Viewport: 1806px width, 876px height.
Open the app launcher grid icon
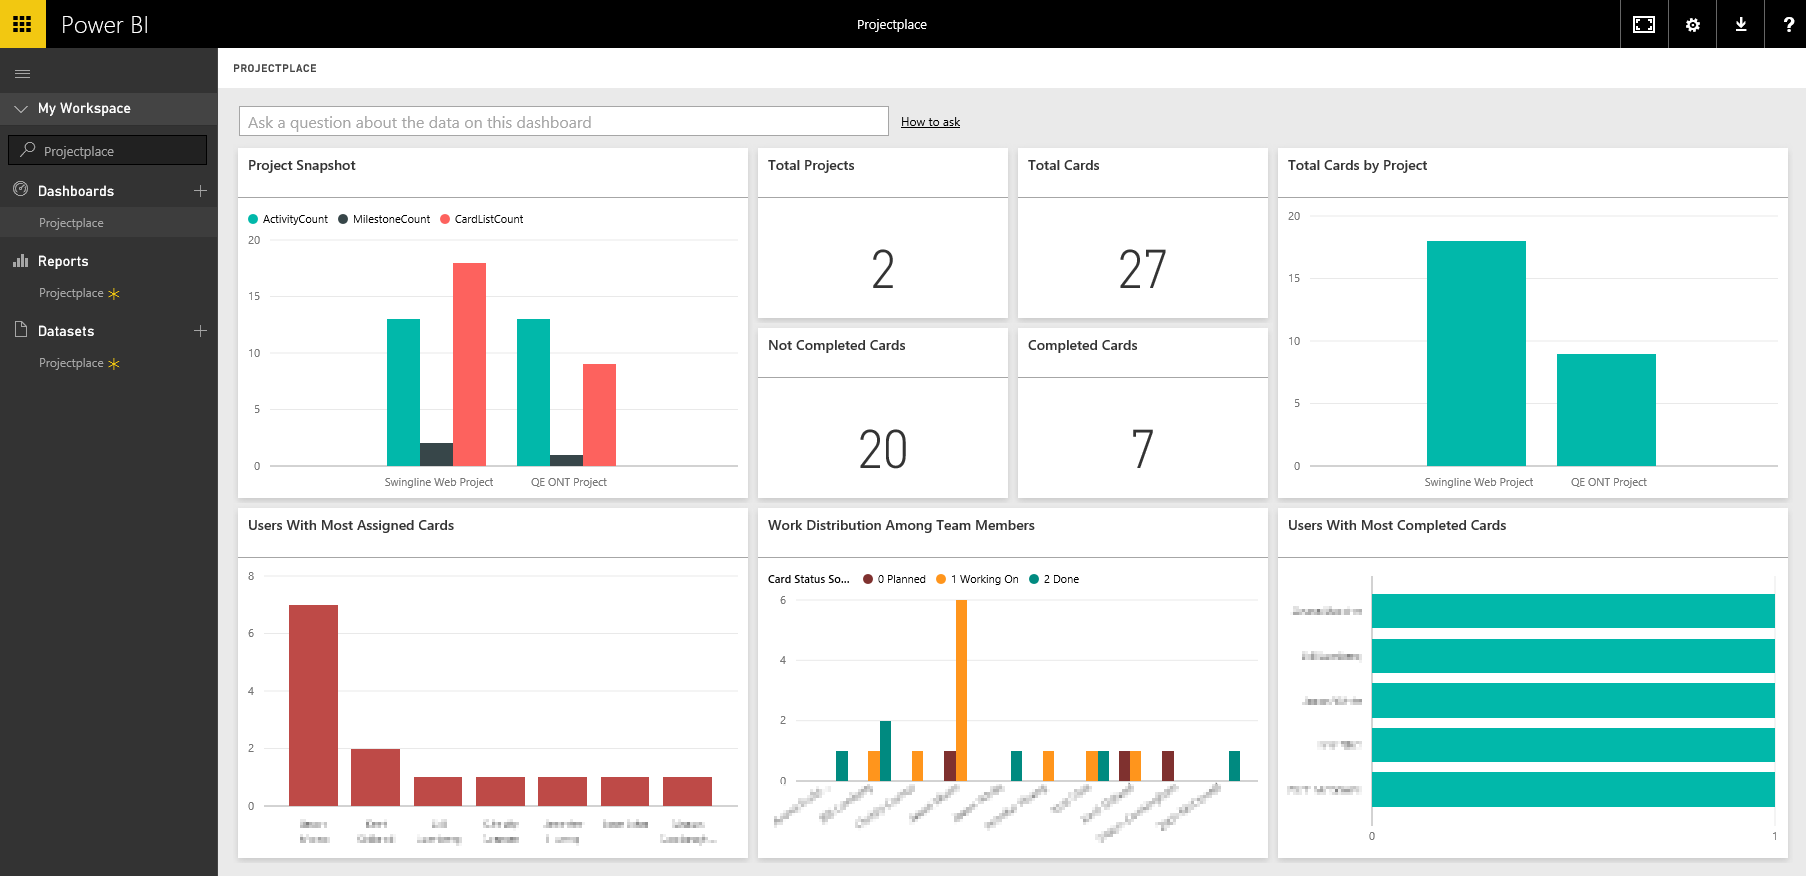[22, 24]
